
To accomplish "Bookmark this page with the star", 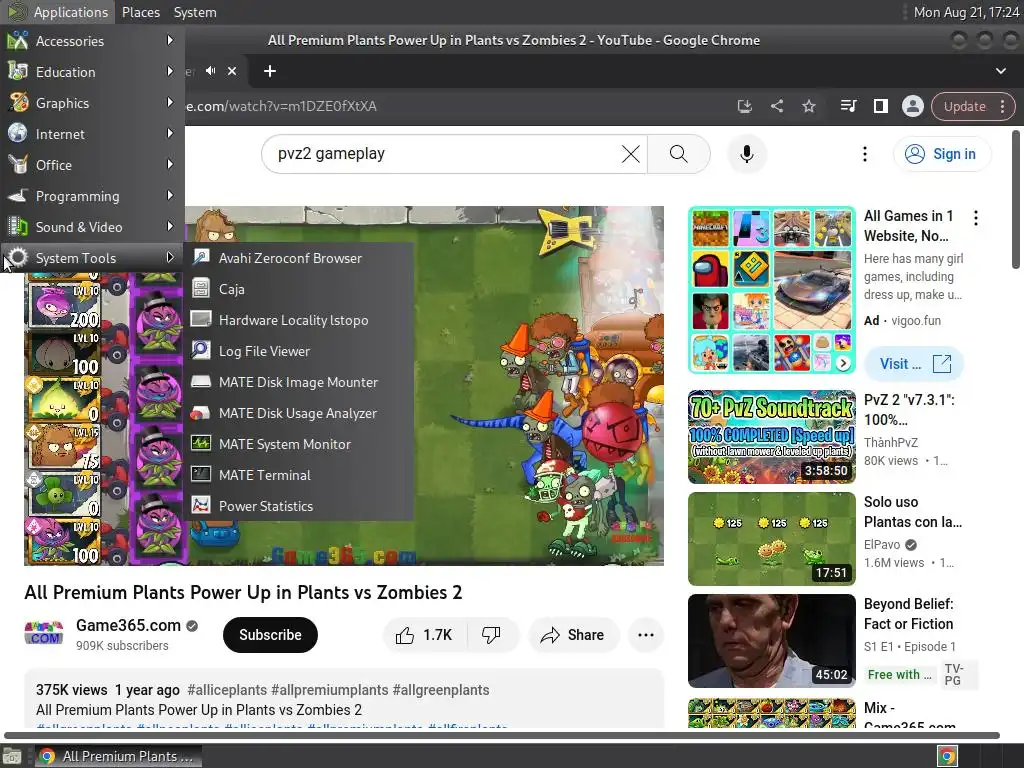I will click(808, 106).
